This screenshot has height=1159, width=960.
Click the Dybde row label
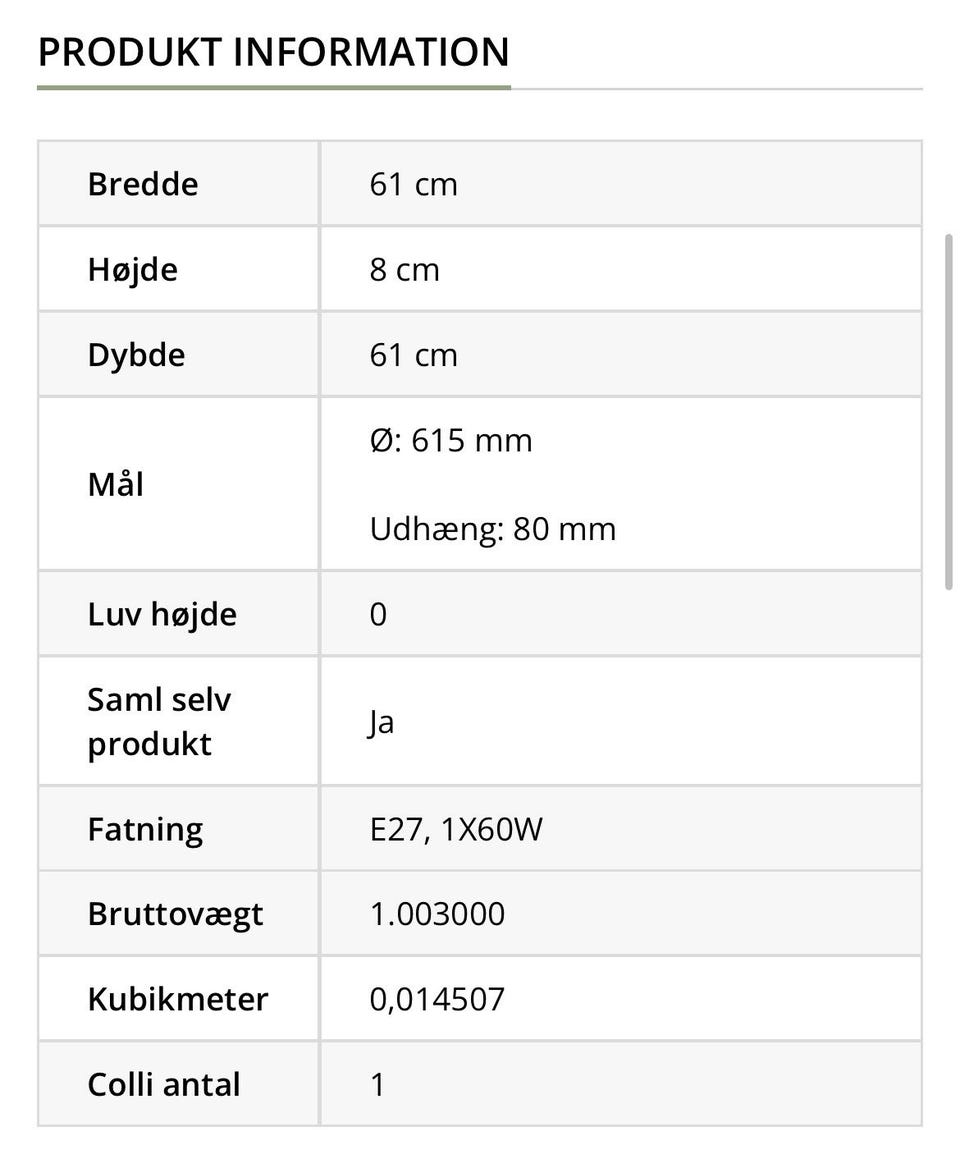click(x=136, y=355)
